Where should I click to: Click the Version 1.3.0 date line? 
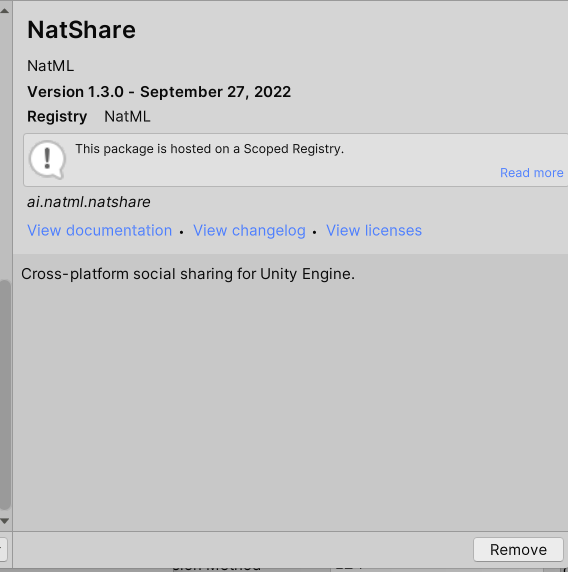(159, 92)
